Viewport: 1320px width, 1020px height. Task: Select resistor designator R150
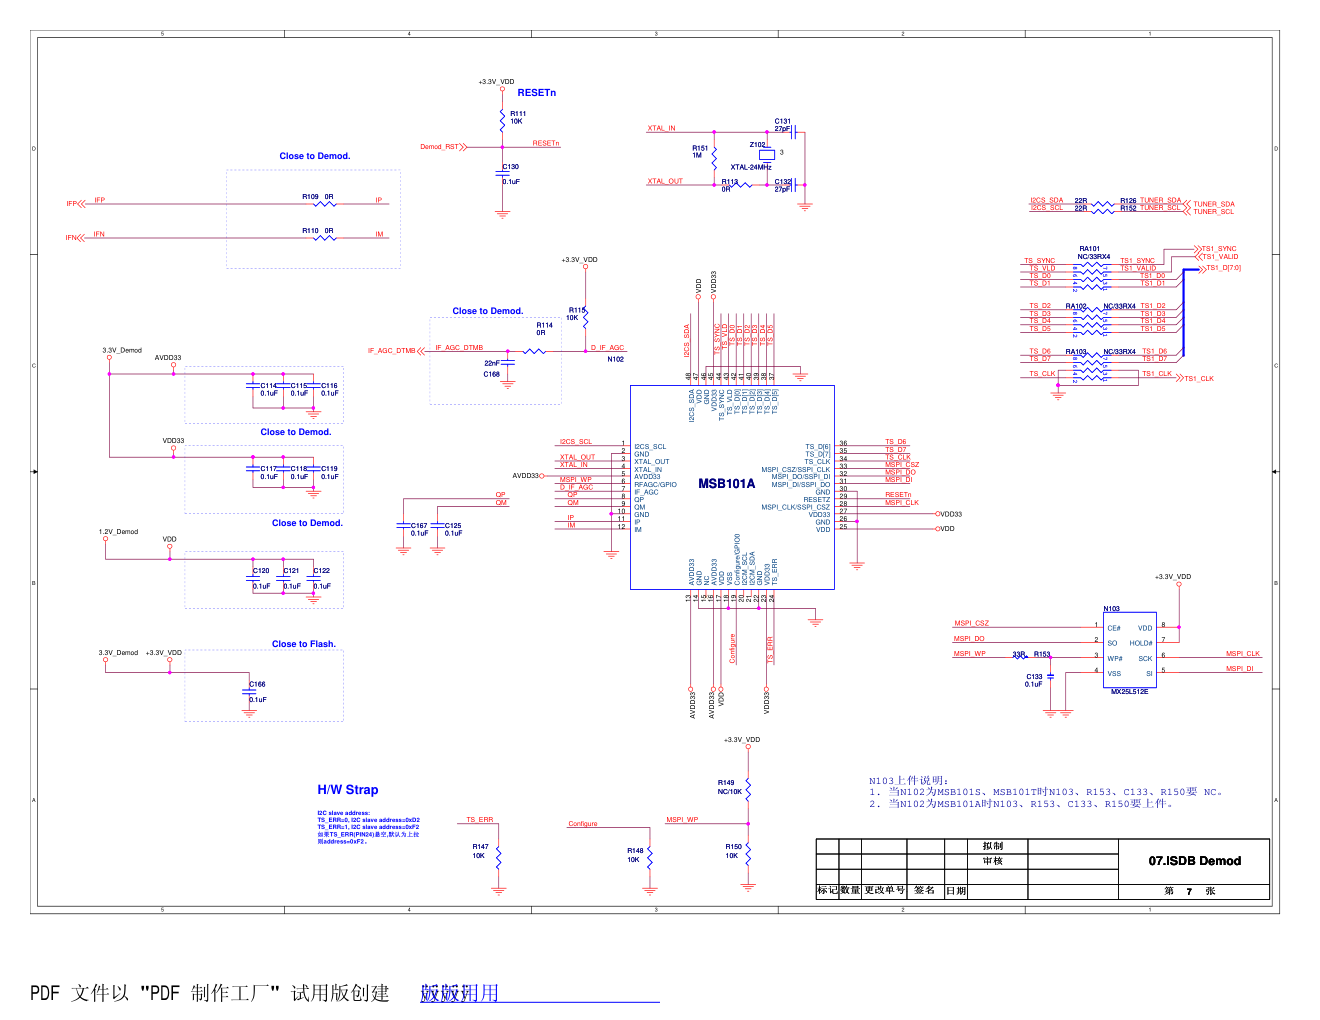(734, 847)
